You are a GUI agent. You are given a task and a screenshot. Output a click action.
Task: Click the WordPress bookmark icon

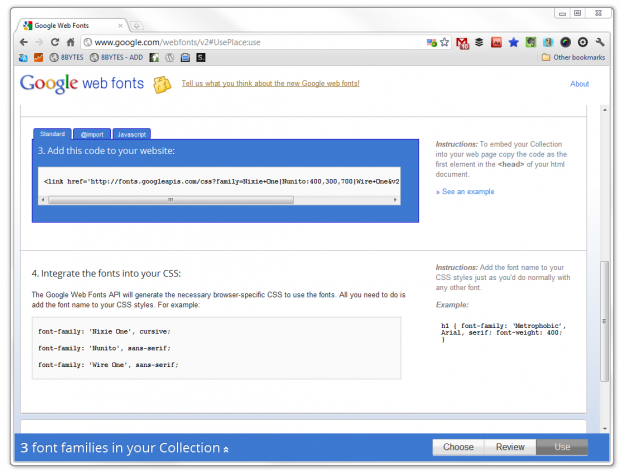pyautogui.click(x=170, y=58)
